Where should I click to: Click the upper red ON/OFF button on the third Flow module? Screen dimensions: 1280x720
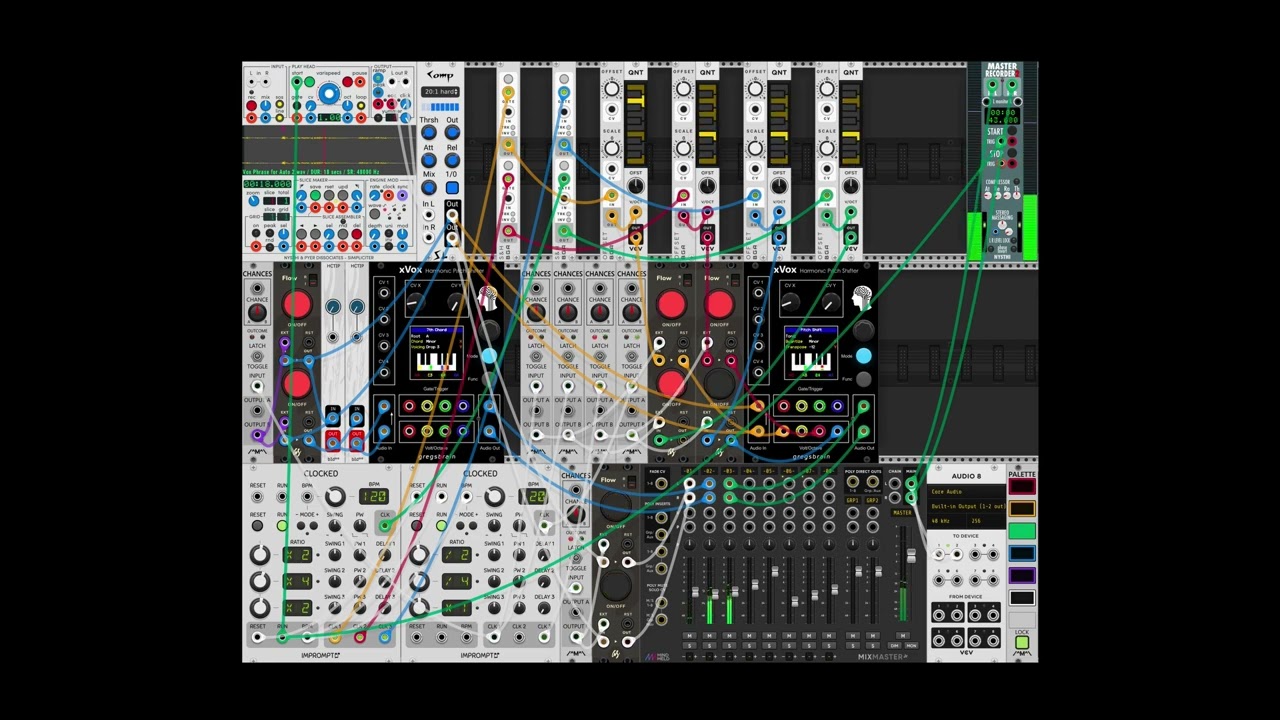[x=720, y=304]
